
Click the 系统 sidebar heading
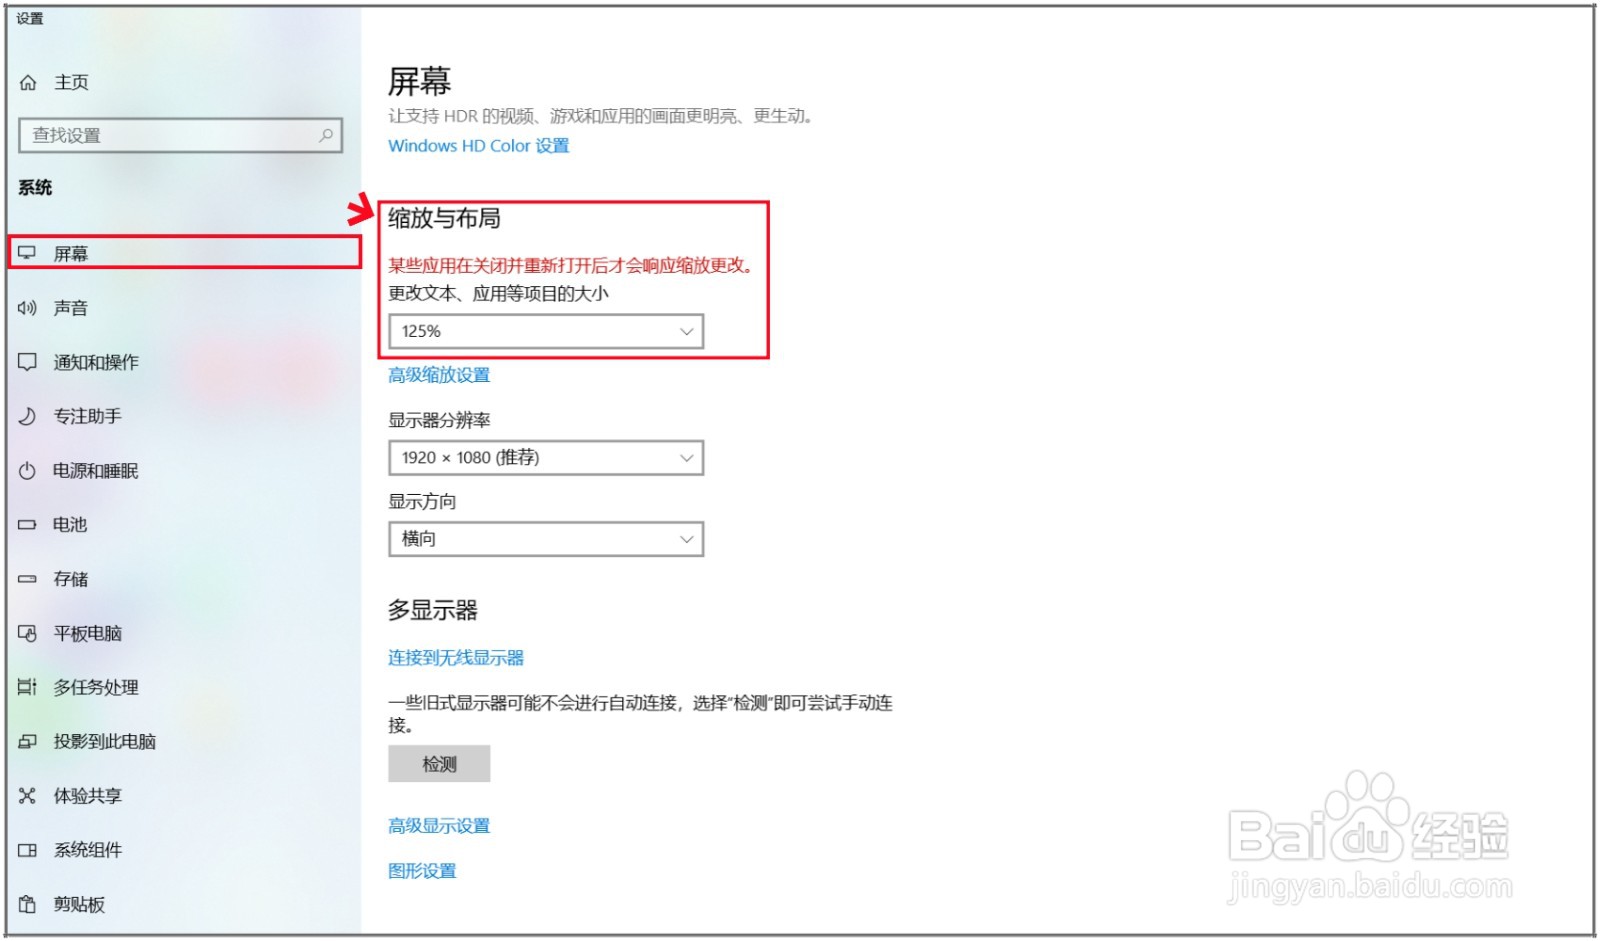35,188
